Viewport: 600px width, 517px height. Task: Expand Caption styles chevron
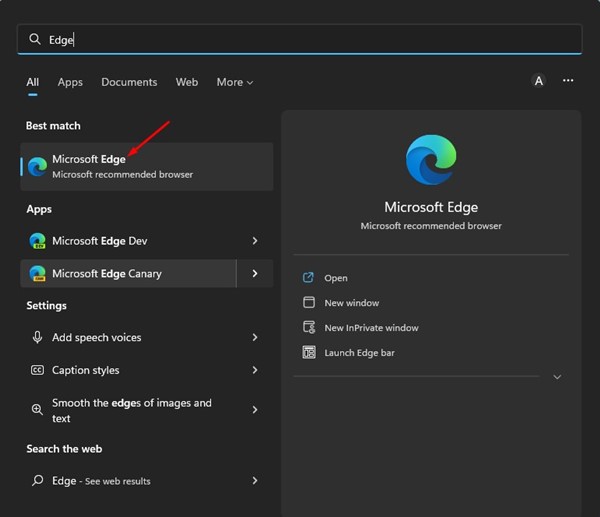click(x=255, y=370)
